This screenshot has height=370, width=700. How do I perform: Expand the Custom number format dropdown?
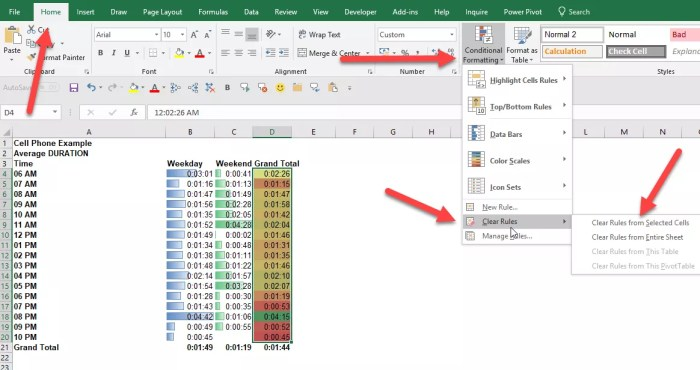coord(452,34)
